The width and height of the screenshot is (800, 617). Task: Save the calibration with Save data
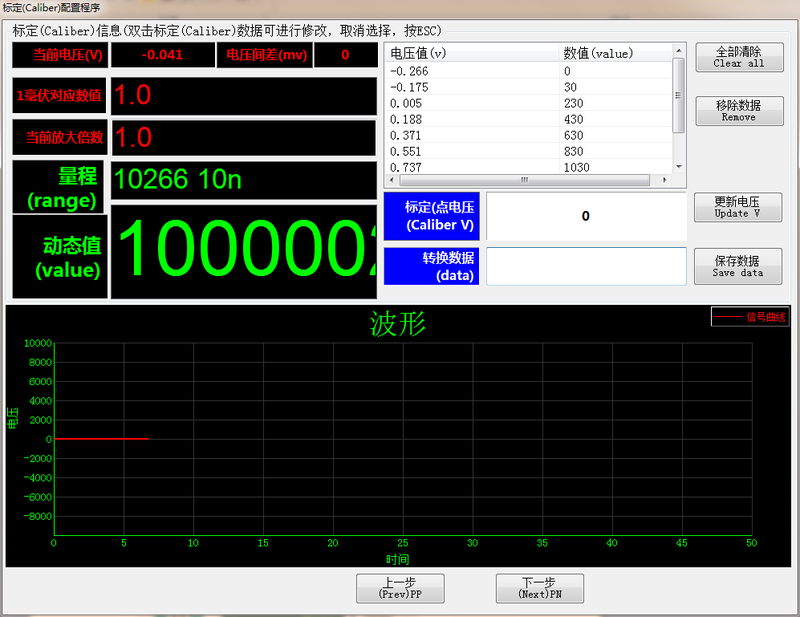[738, 266]
